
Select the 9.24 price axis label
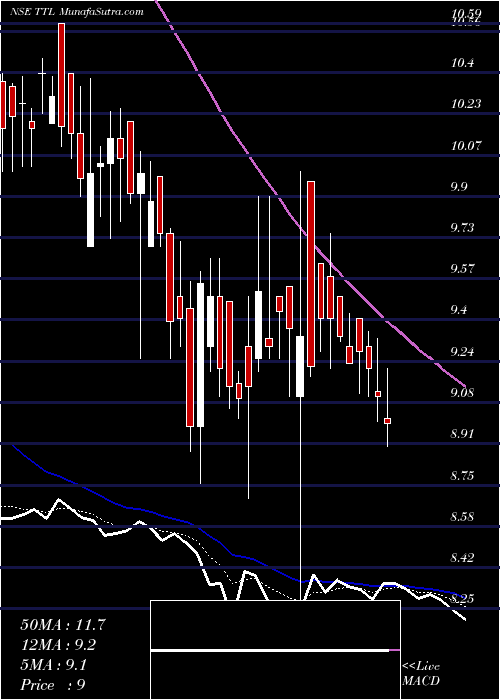point(464,352)
